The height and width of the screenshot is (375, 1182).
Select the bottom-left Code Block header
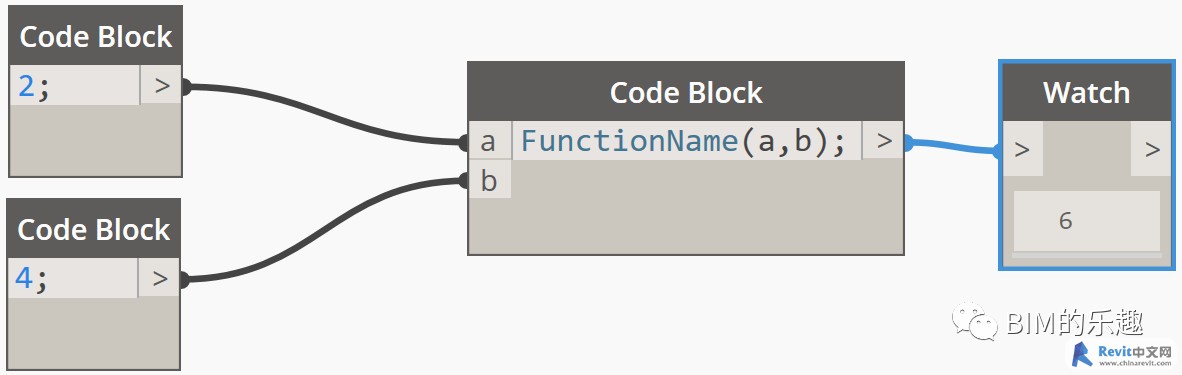click(94, 229)
